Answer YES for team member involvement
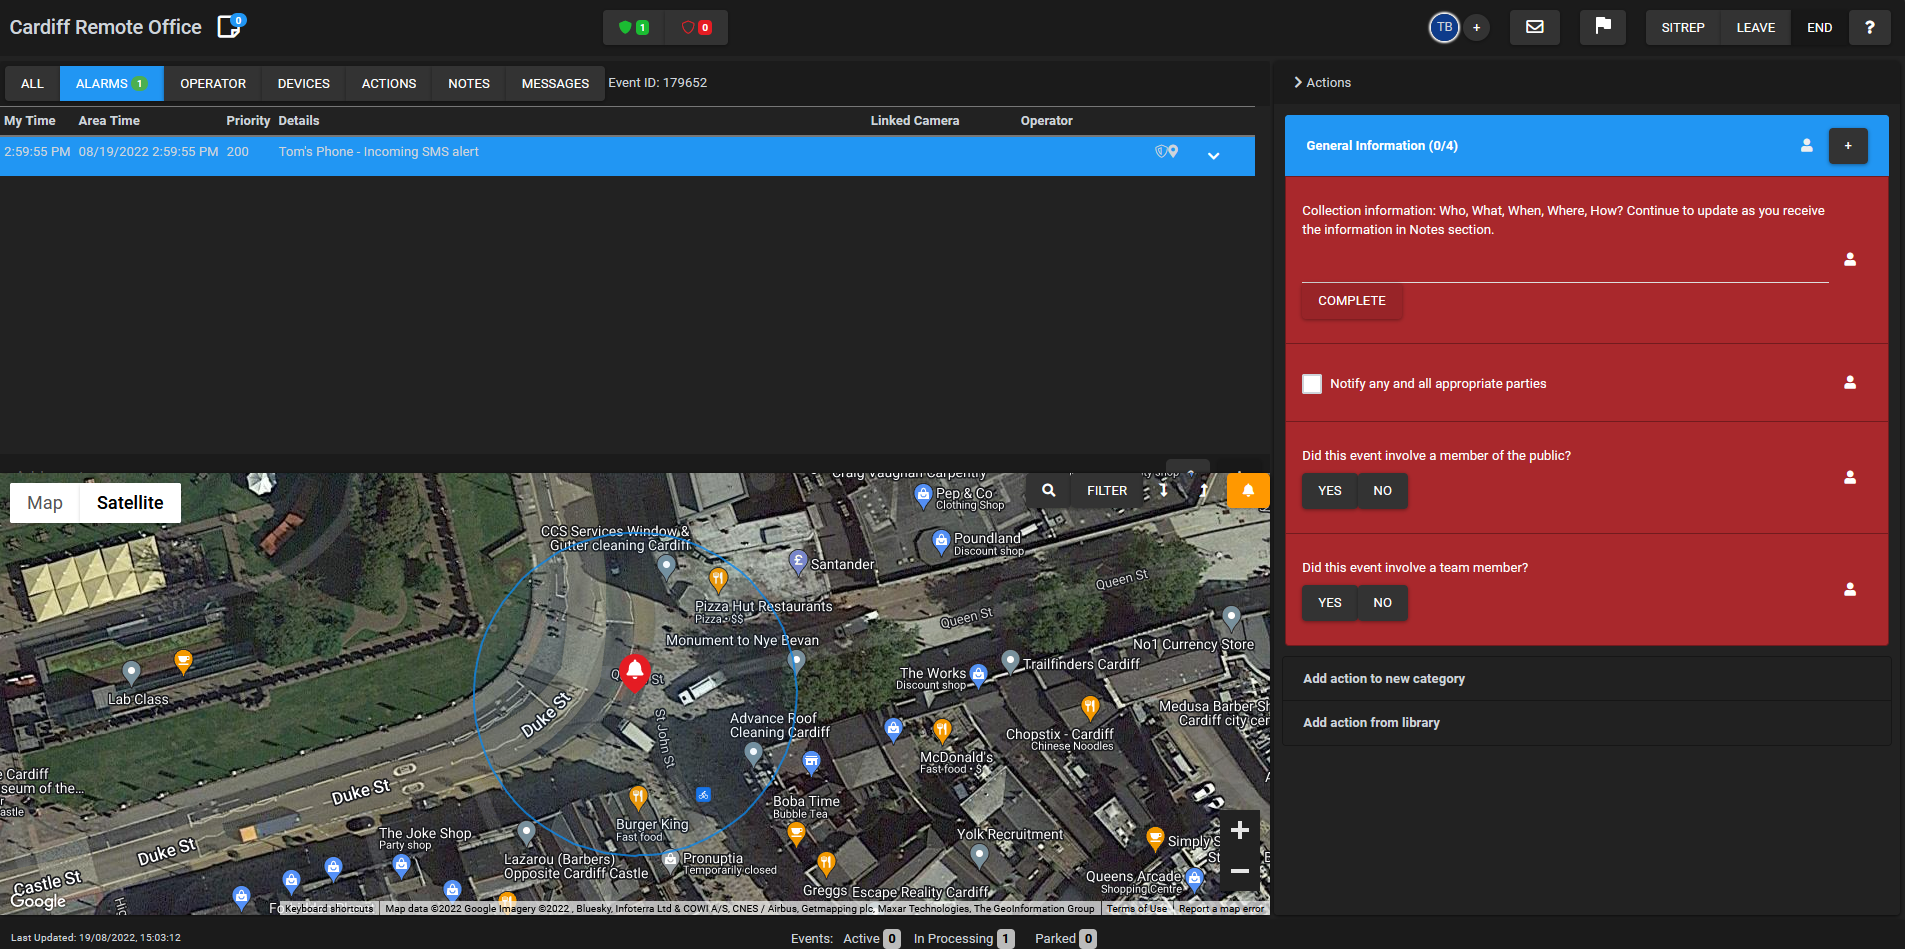This screenshot has height=949, width=1905. [1330, 602]
